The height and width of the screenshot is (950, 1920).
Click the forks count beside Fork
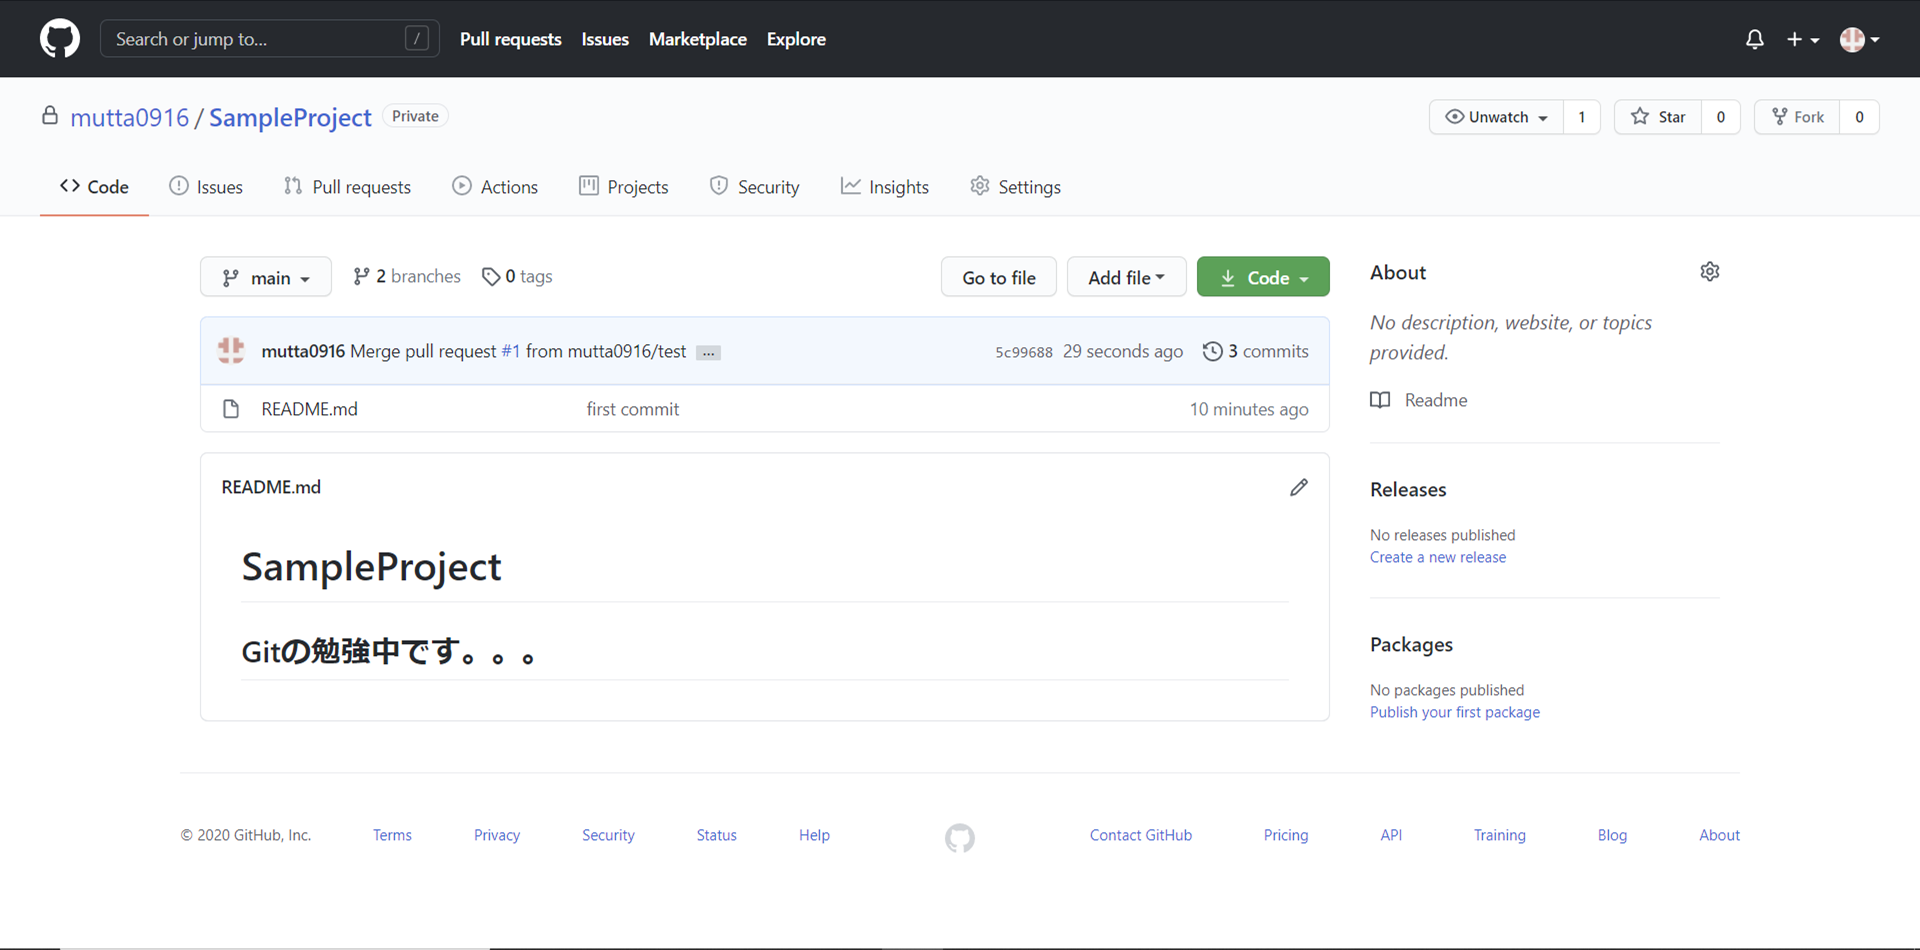[x=1860, y=117]
